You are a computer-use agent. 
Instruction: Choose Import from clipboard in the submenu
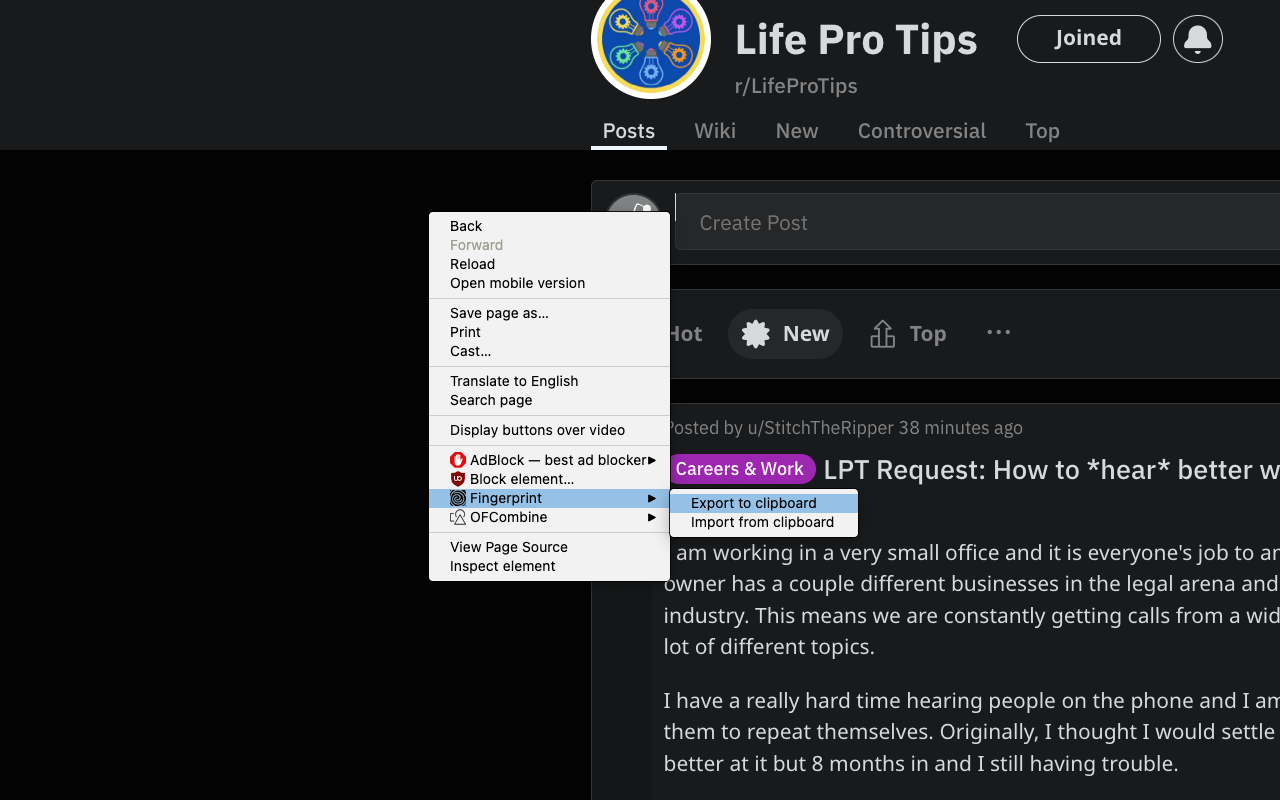click(764, 522)
